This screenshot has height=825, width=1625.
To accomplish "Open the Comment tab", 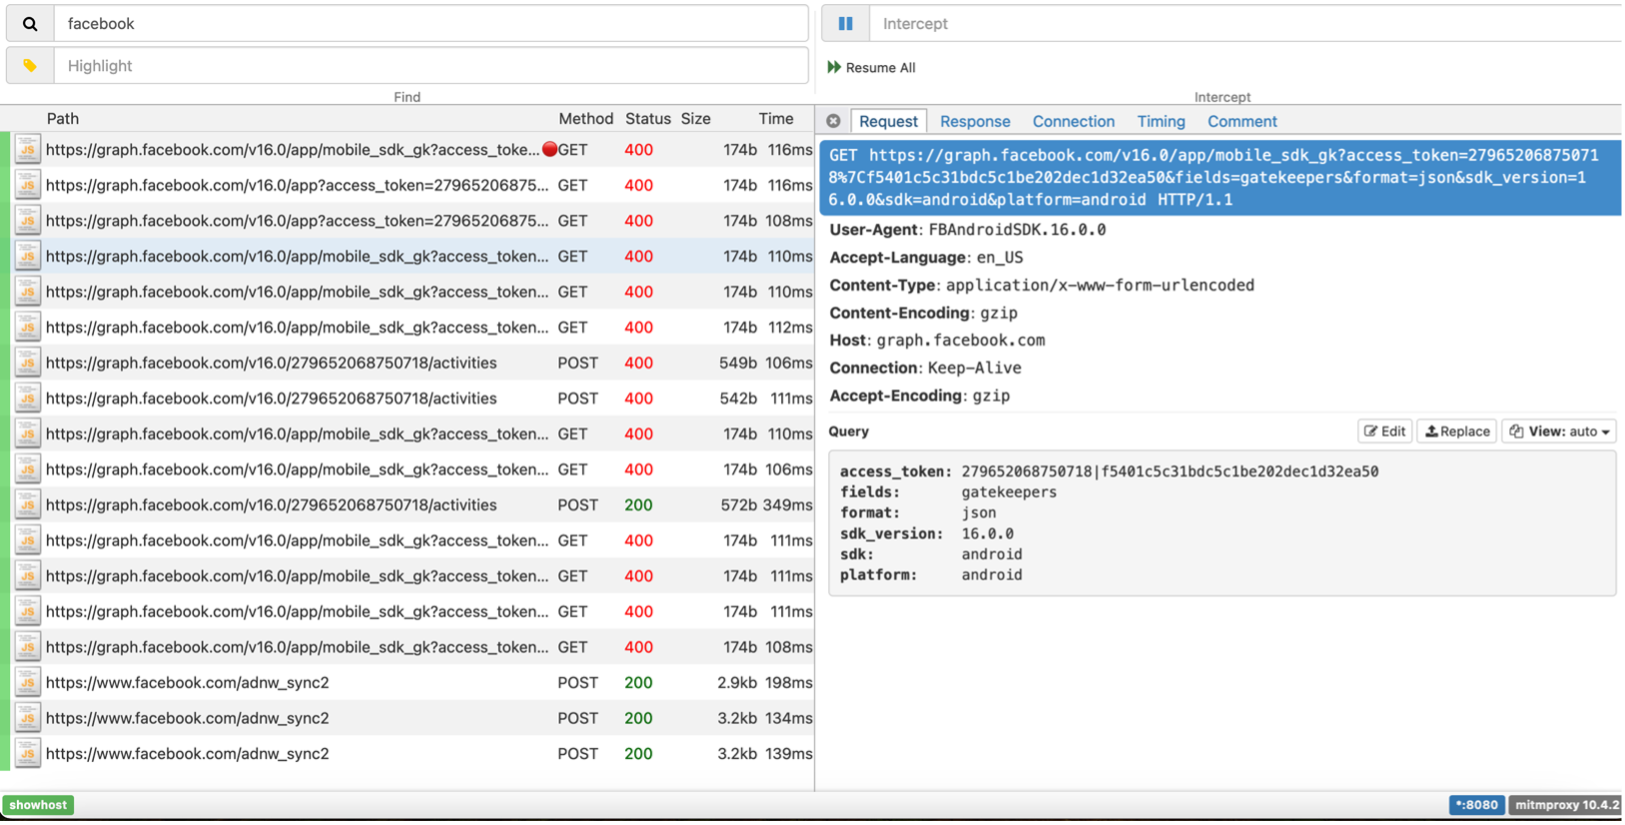I will pyautogui.click(x=1241, y=121).
